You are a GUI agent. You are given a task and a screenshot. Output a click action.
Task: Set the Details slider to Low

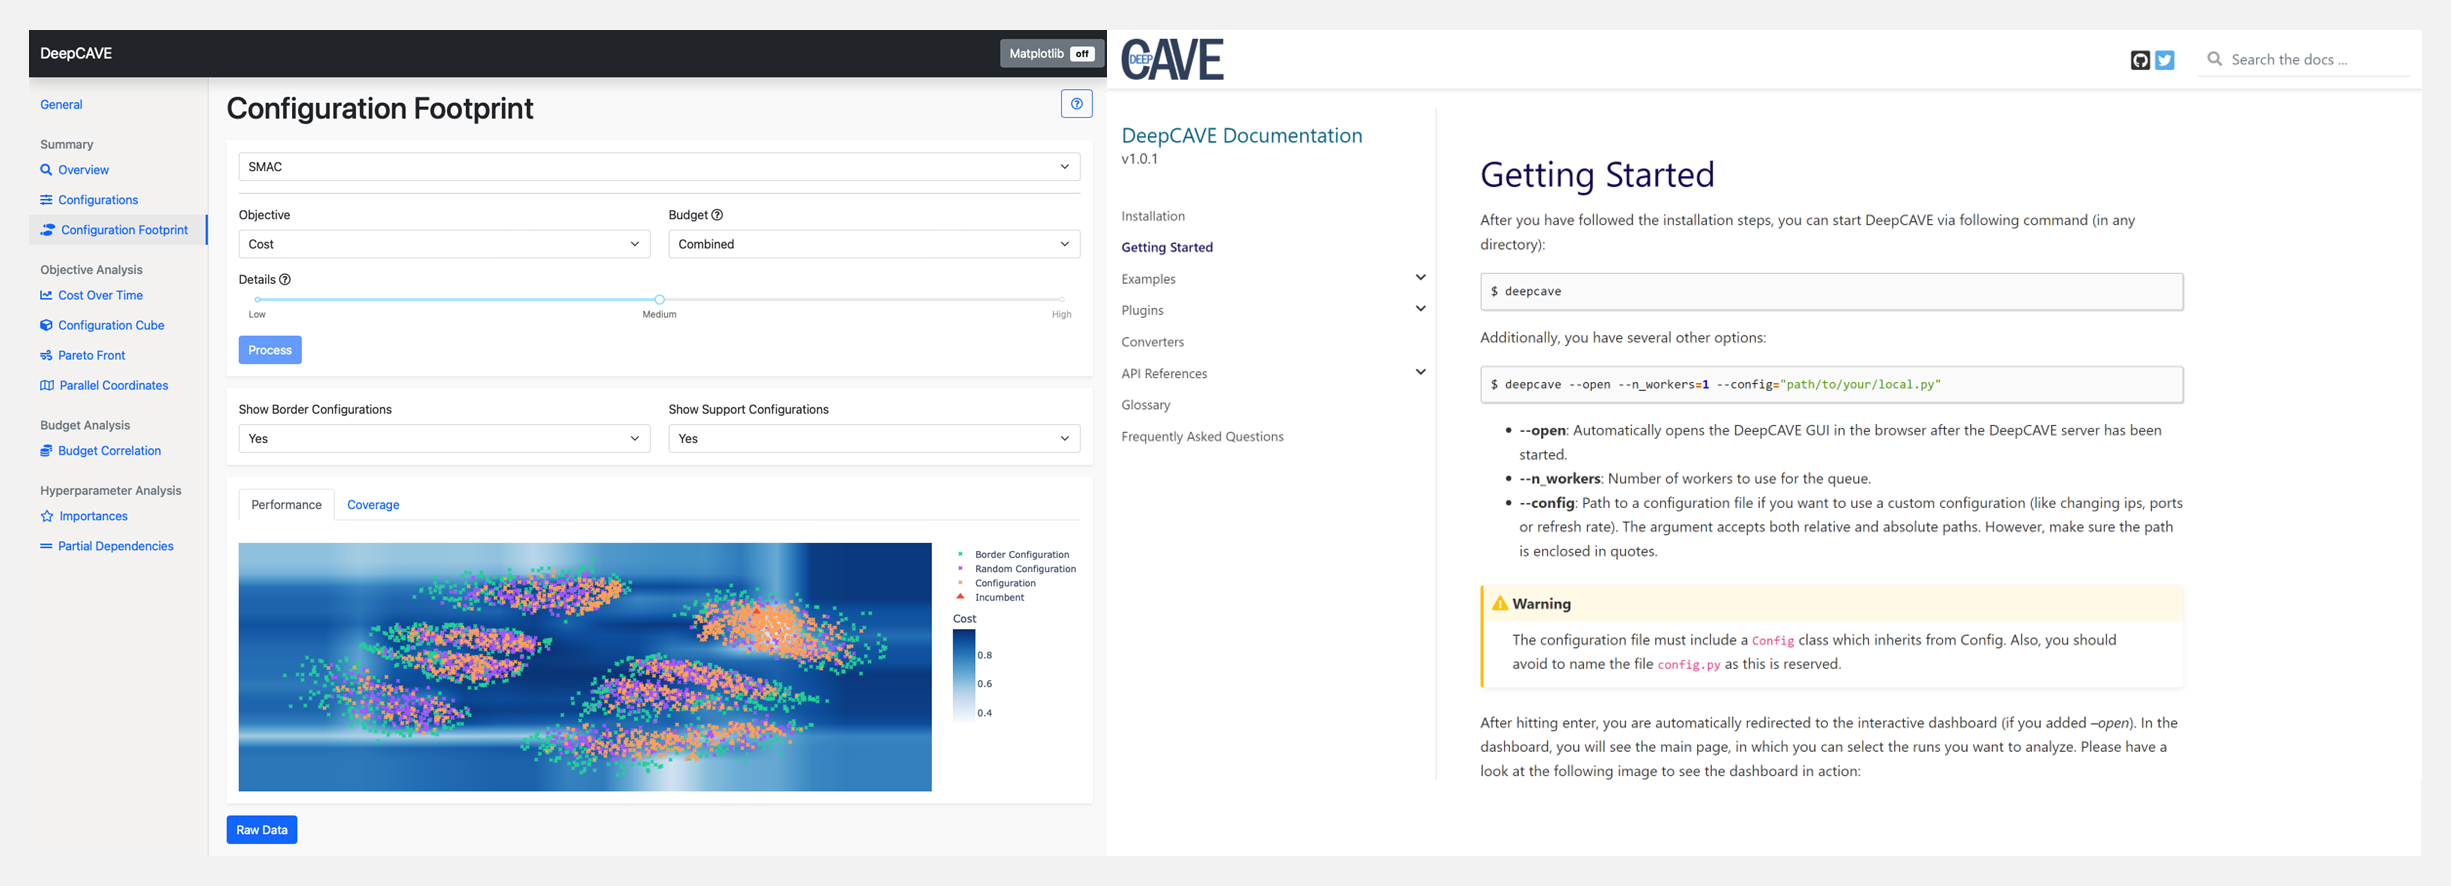click(258, 299)
